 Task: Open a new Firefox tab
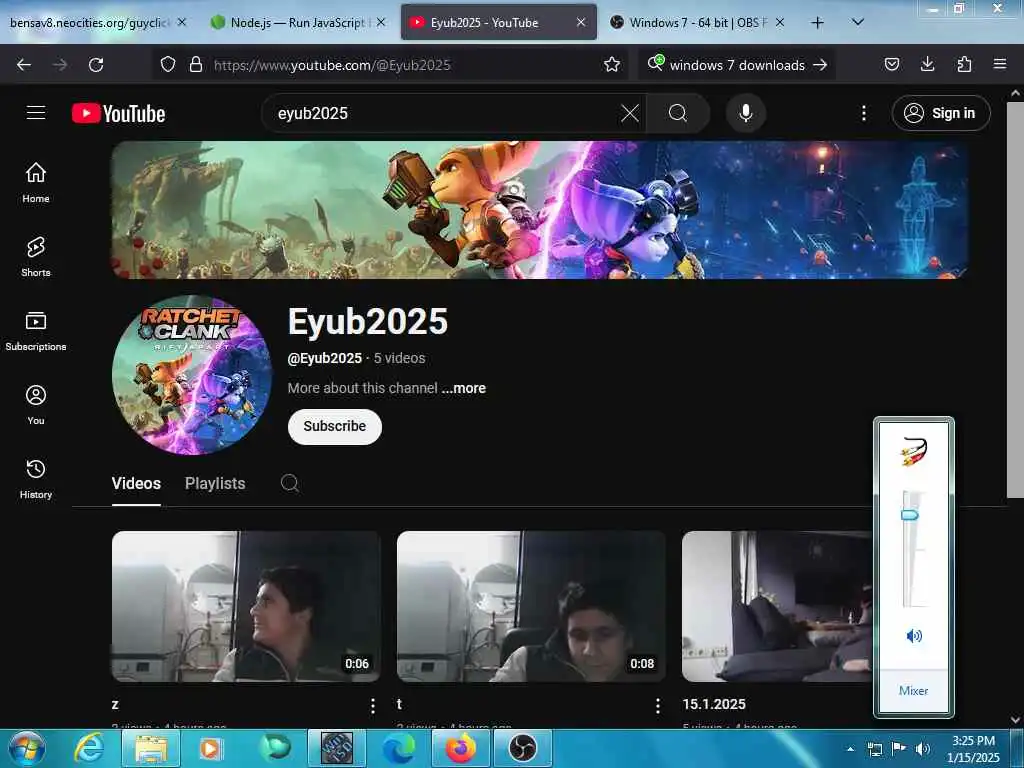(817, 23)
